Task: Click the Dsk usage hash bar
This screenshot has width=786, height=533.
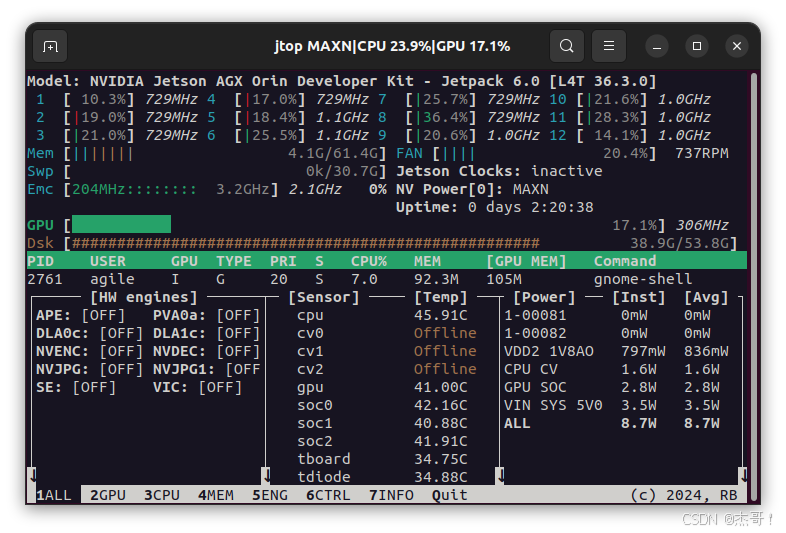Action: tap(306, 243)
